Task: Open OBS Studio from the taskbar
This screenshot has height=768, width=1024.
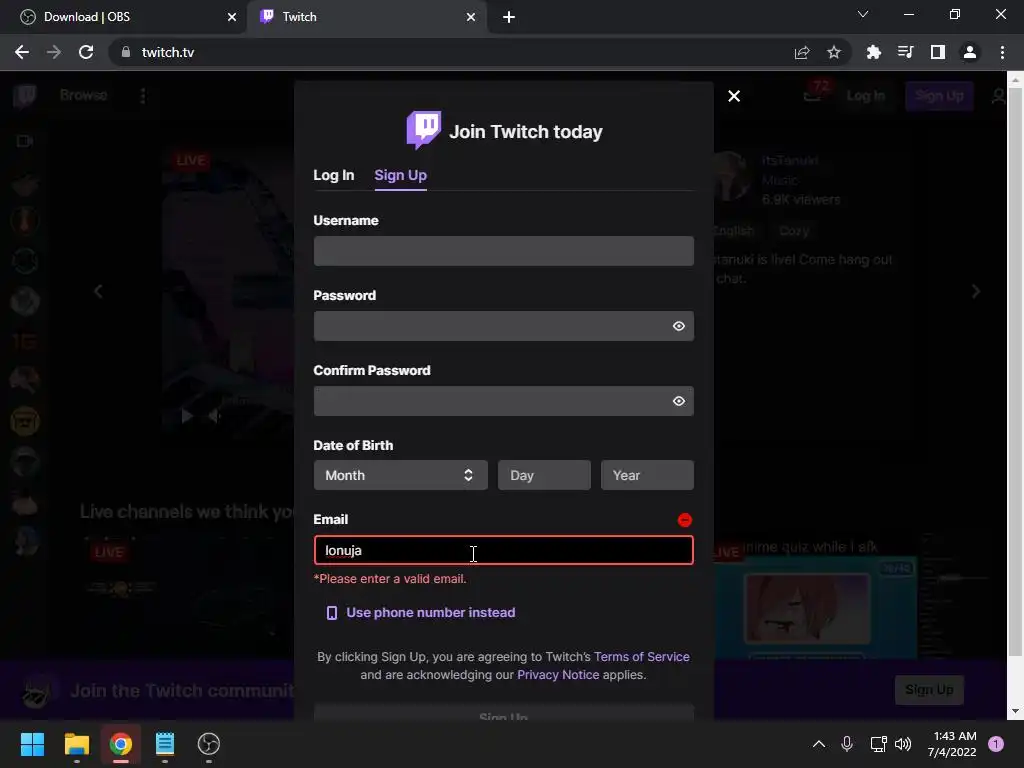Action: click(209, 744)
